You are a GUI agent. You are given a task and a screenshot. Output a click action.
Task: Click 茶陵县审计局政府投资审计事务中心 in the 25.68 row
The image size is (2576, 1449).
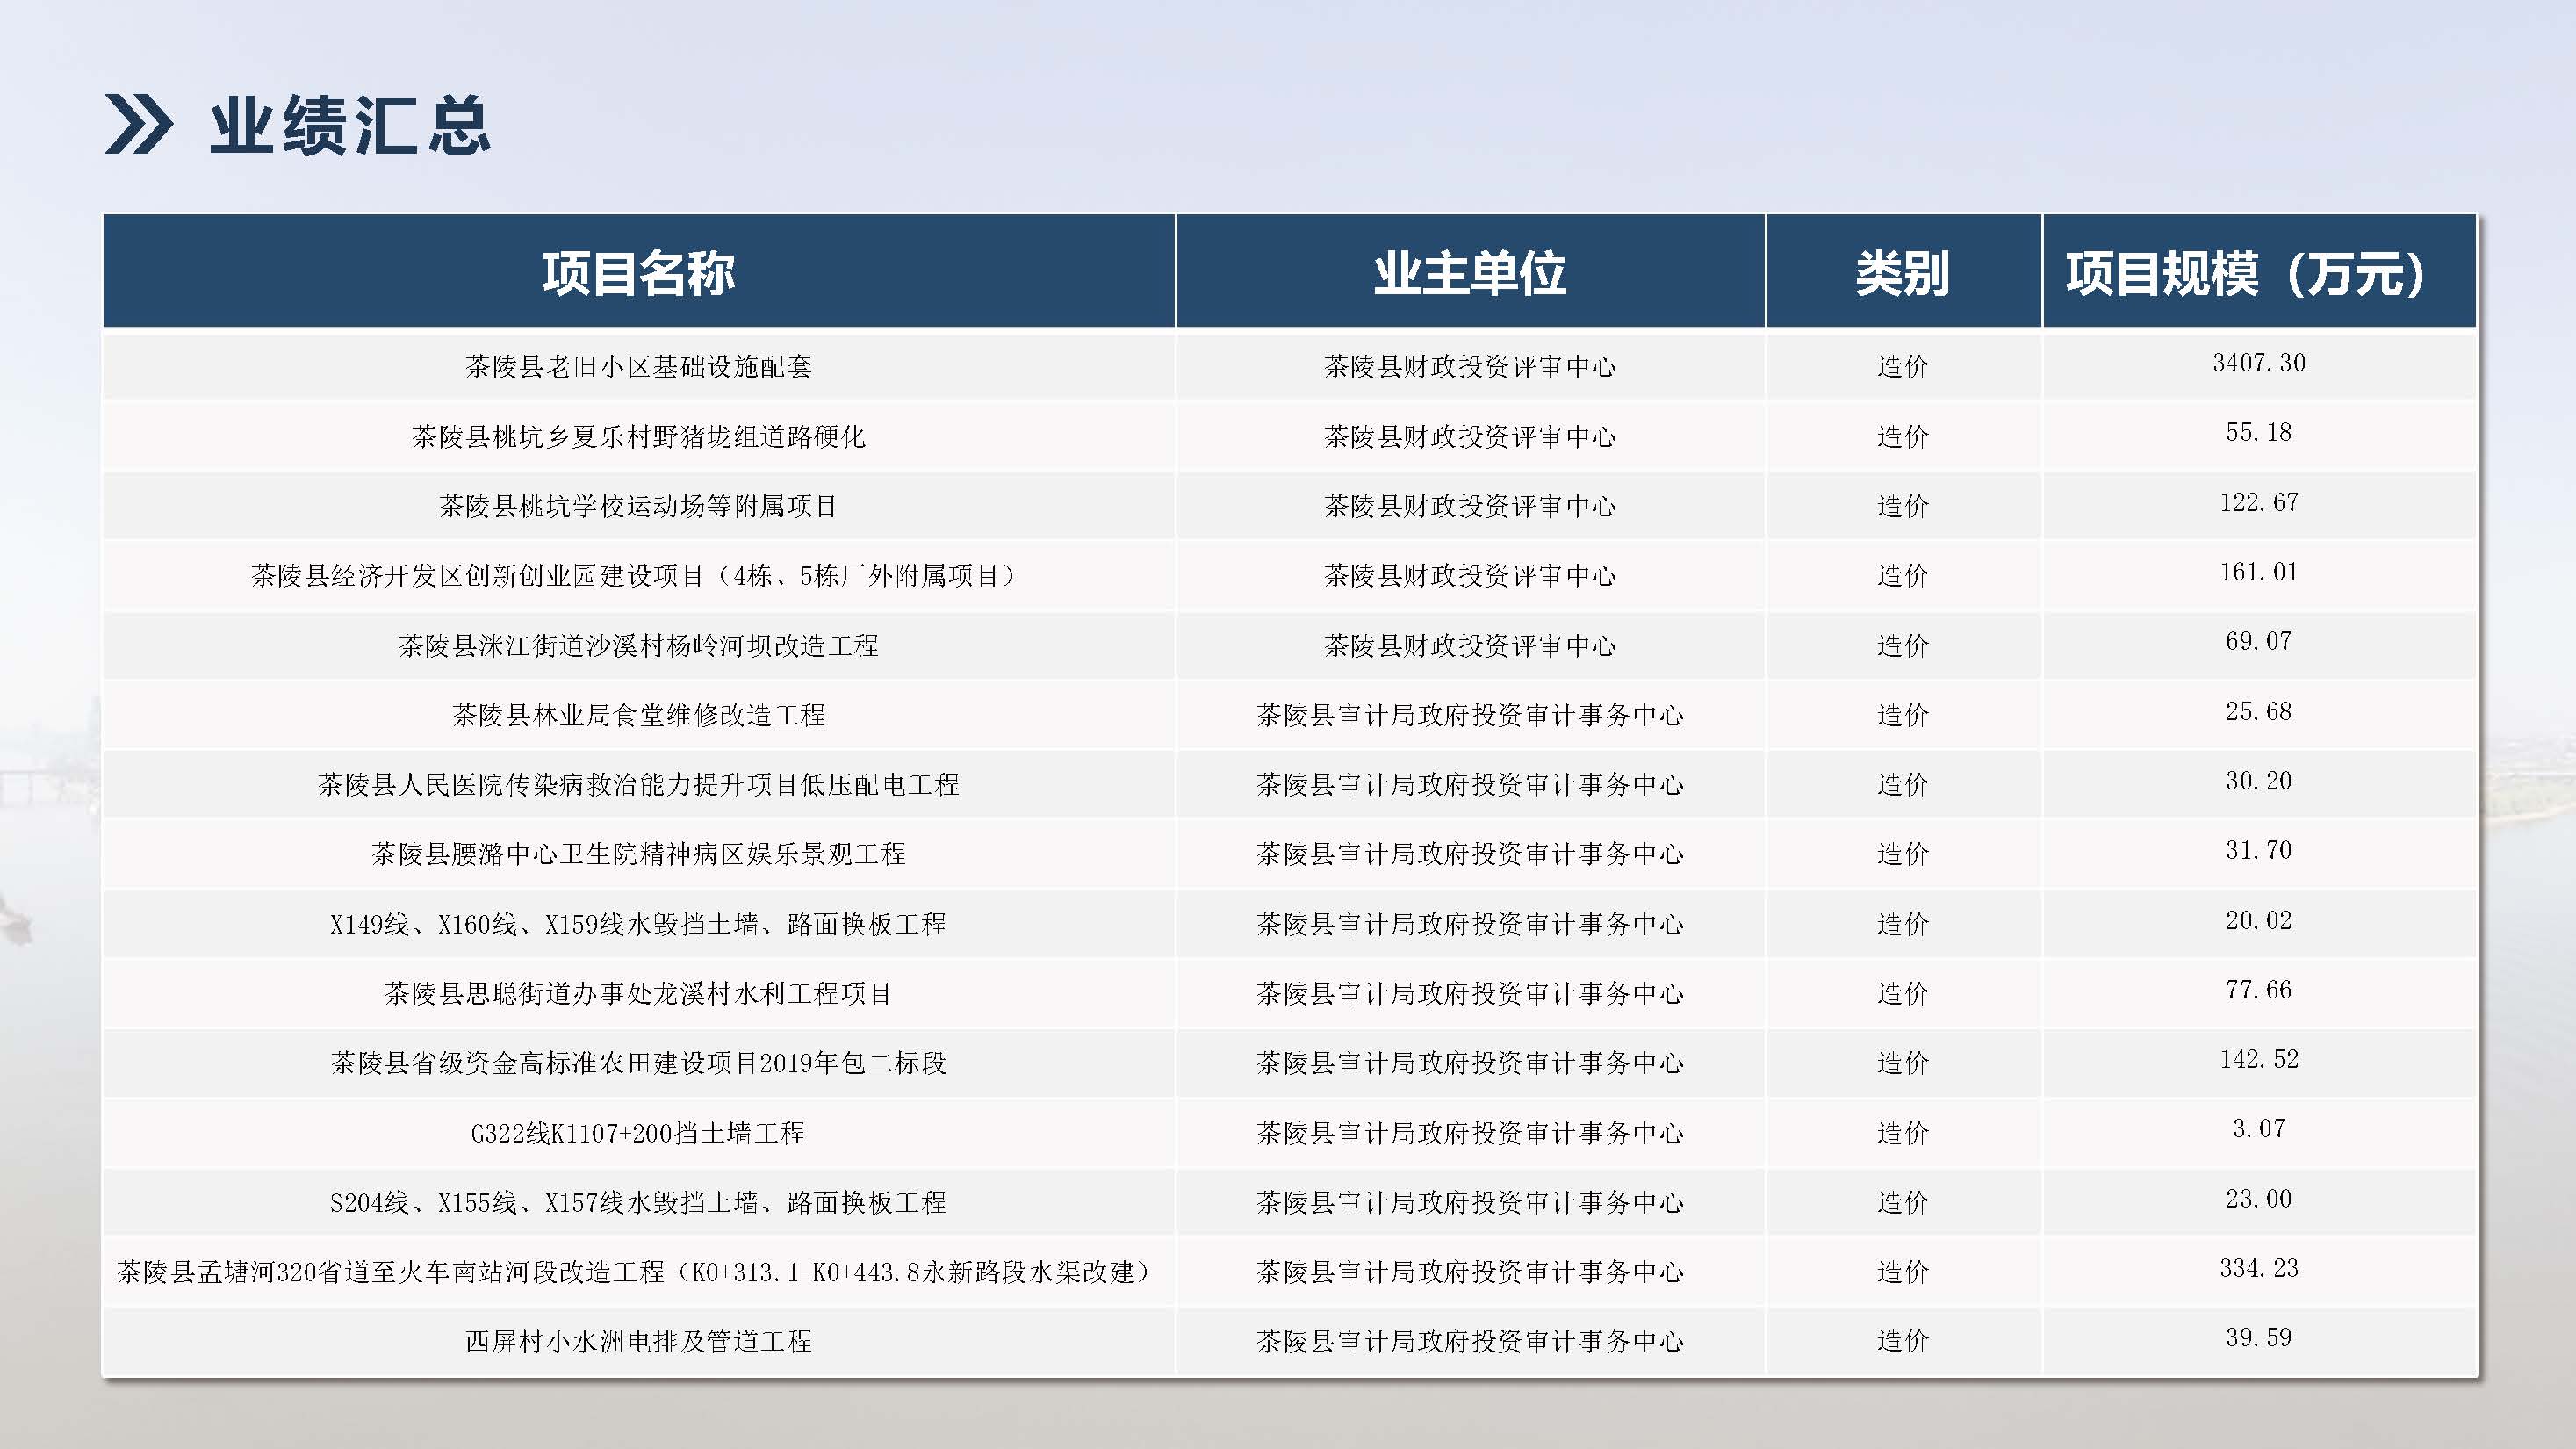1470,715
